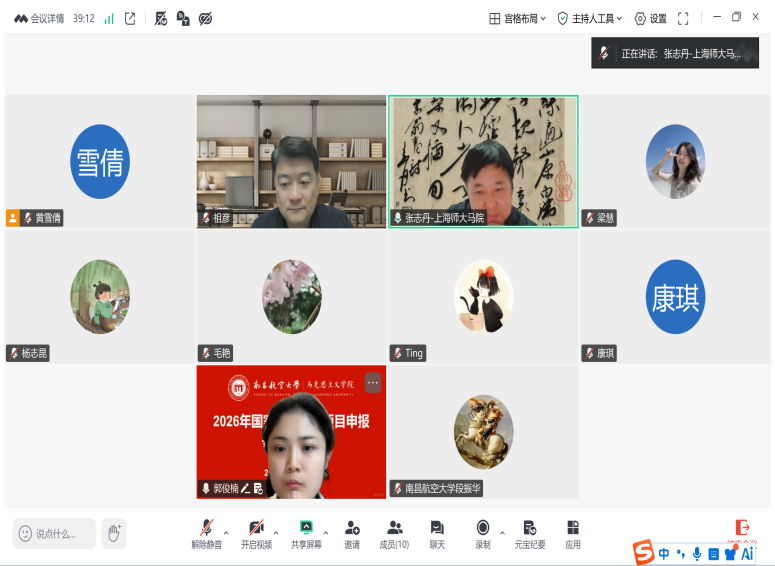Viewport: 775px width, 566px height.
Task: Select the 郭俊楠 video tile
Action: 291,432
